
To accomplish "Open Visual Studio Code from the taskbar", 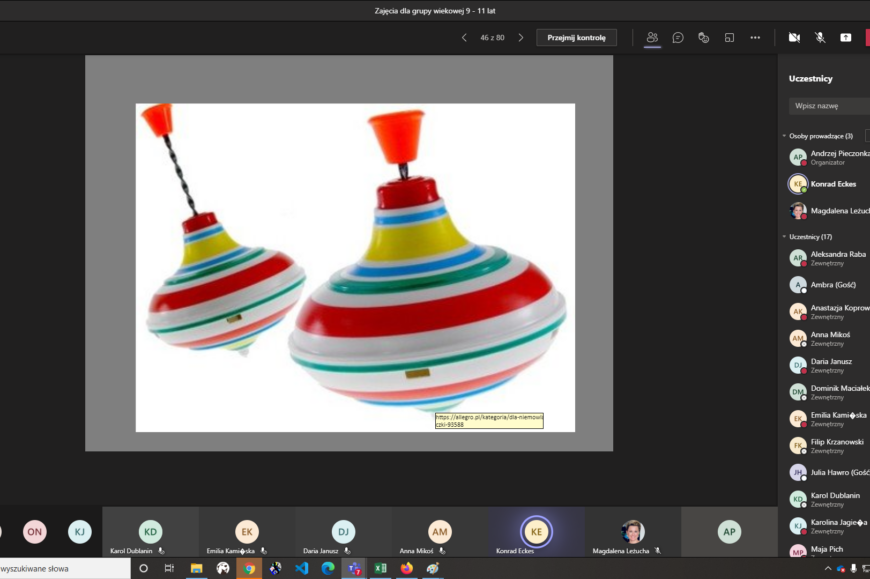I will tap(302, 568).
